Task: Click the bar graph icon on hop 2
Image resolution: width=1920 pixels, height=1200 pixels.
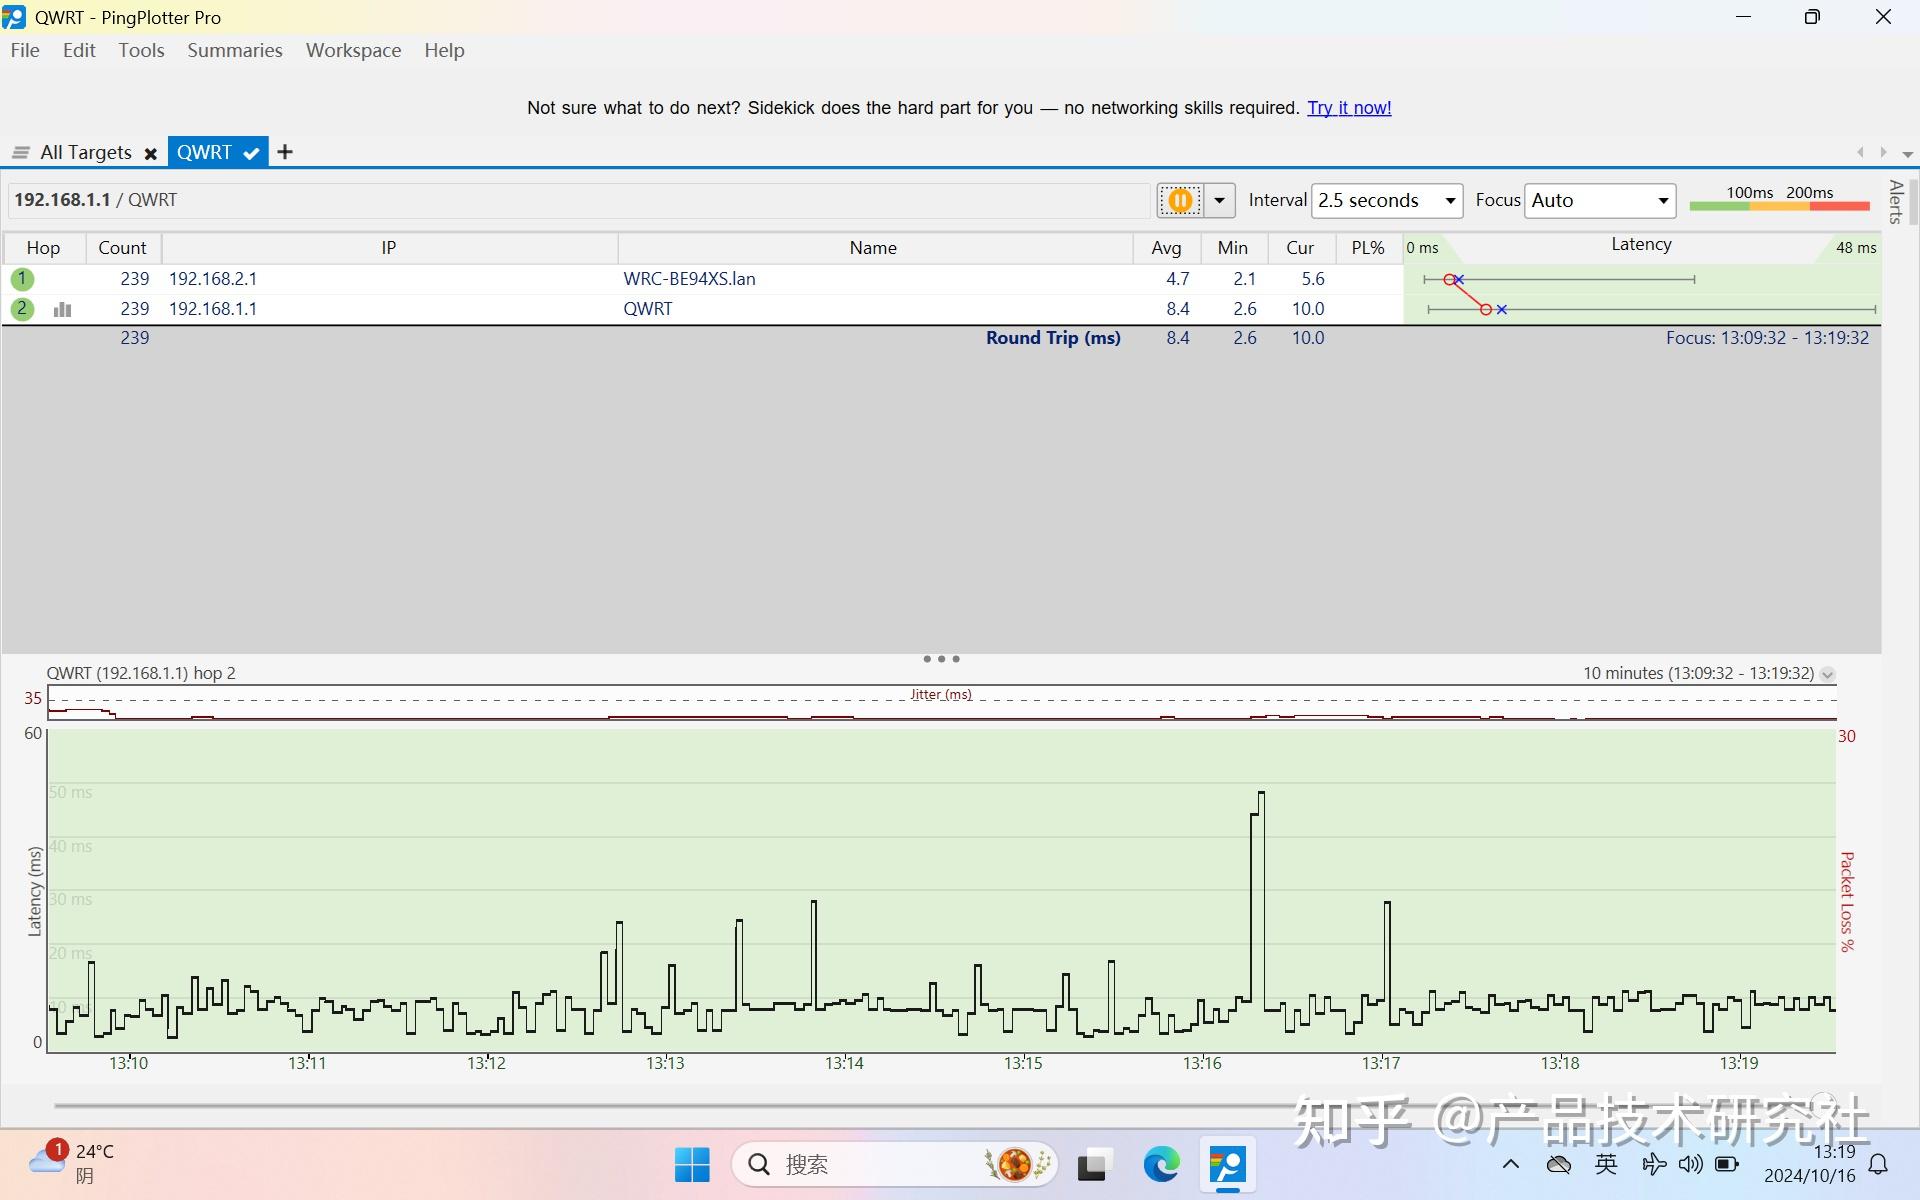Action: 62,309
